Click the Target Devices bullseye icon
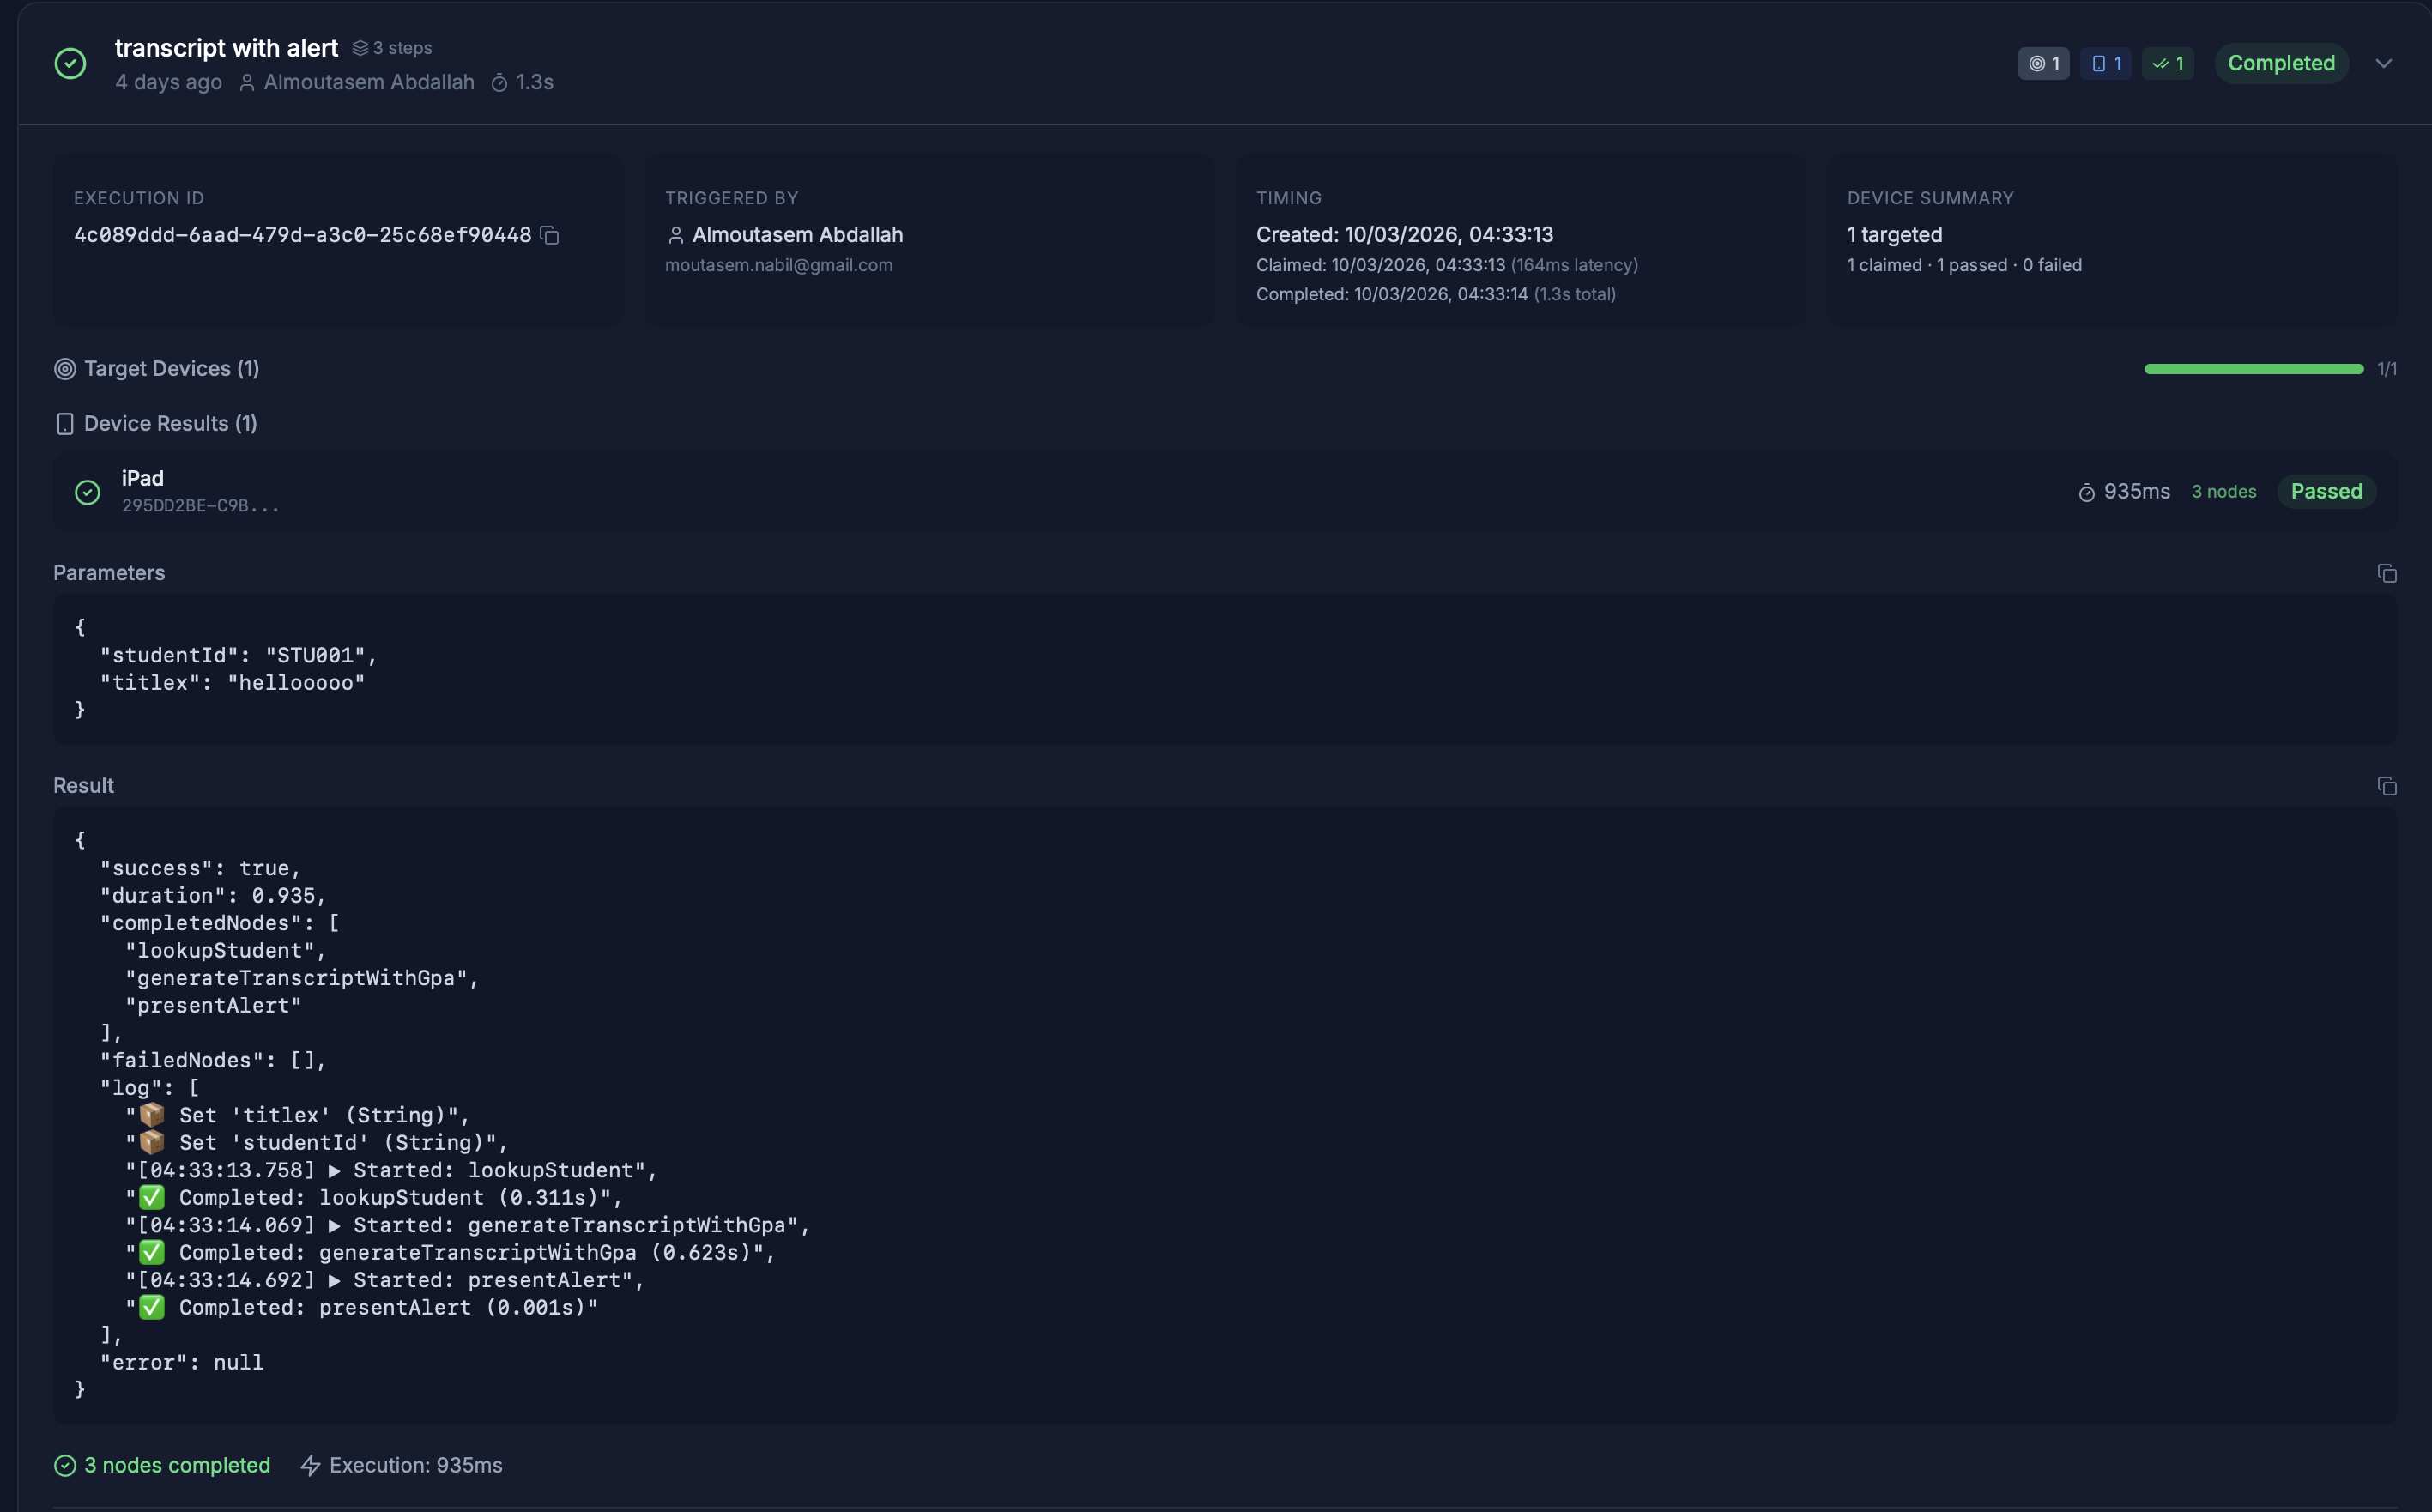This screenshot has width=2432, height=1512. pos(65,369)
